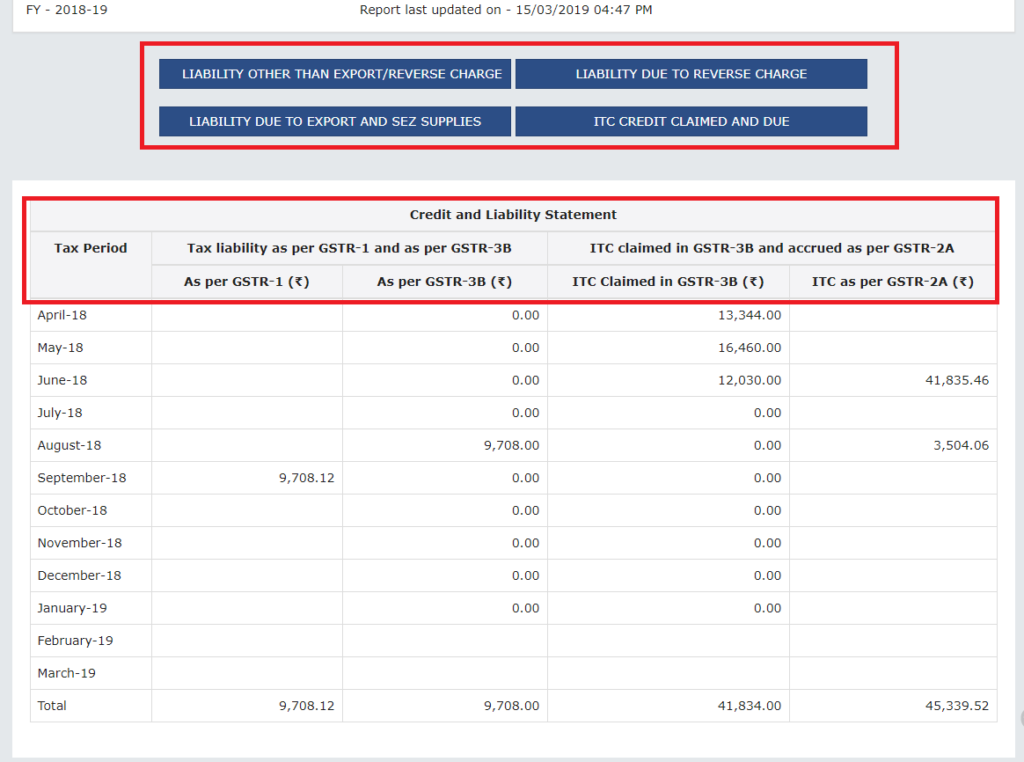Click the August-18 GSTR-2A value 3,504.06
Screen dimensions: 1024x762
961,445
